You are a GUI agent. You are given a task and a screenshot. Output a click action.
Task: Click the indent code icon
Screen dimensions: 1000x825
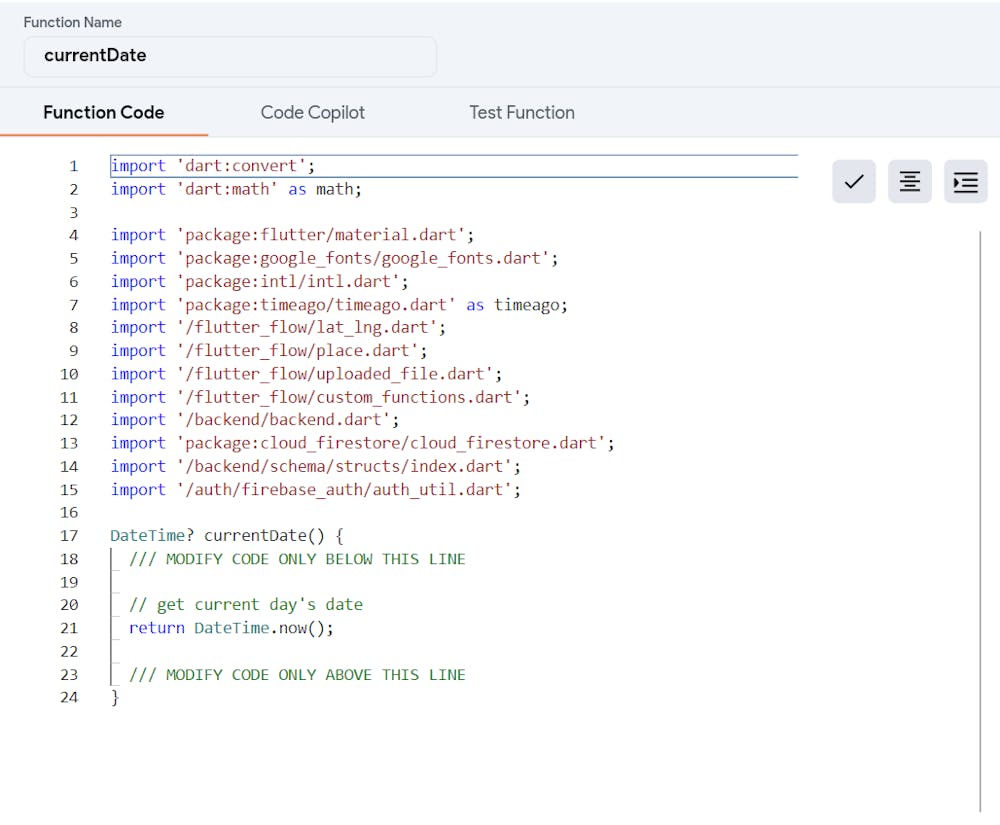click(965, 182)
